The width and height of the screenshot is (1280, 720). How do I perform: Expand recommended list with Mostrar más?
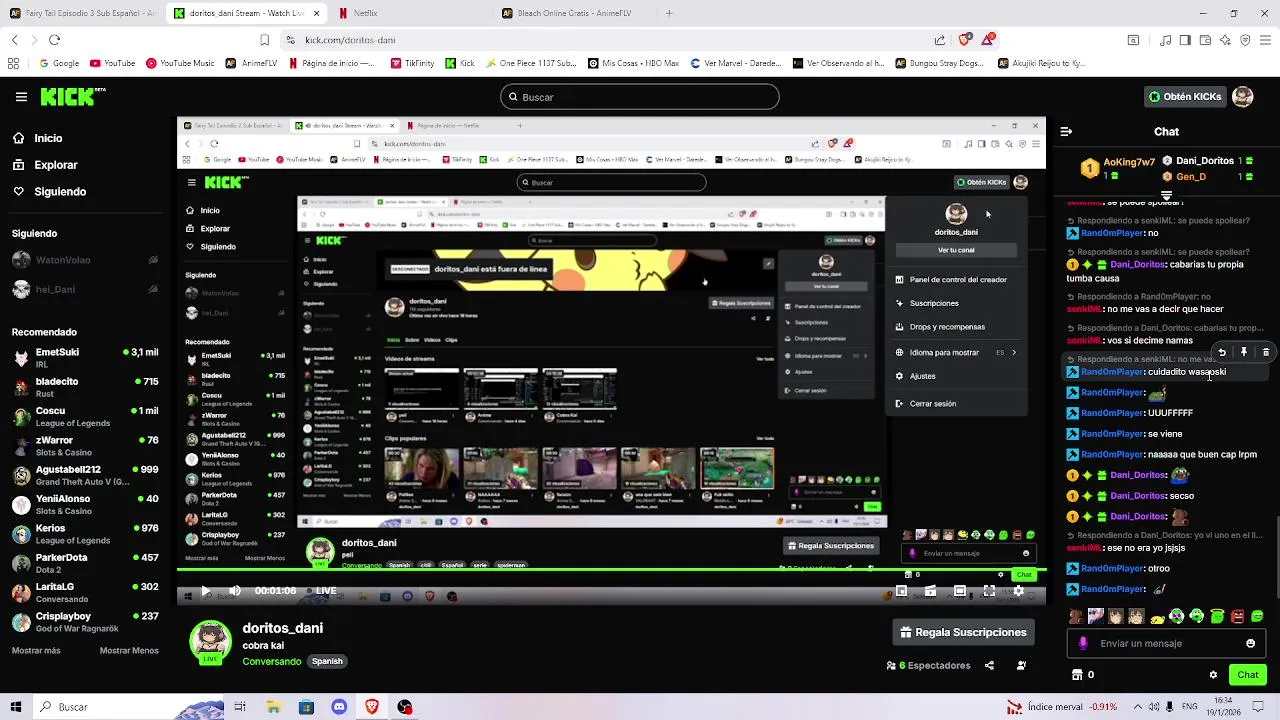tap(36, 650)
